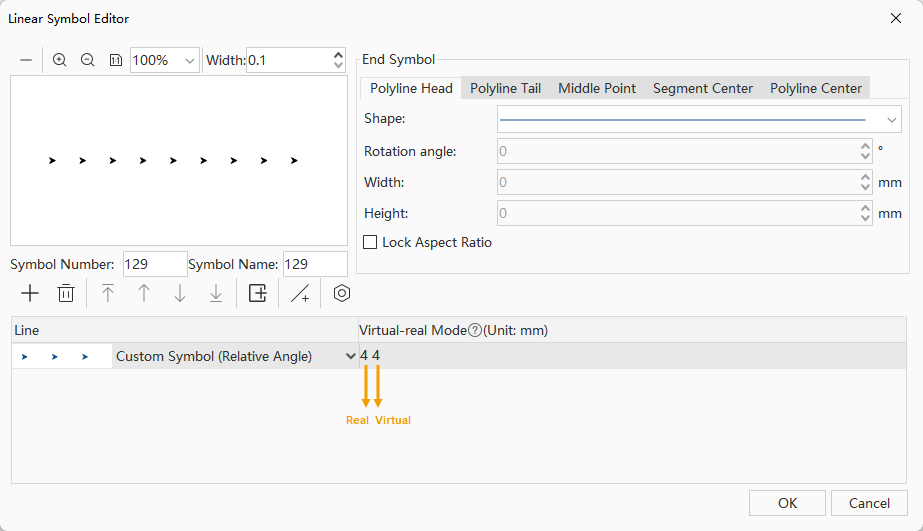Click the zoom out magnifier icon
Screen dimensions: 923x531
point(88,60)
